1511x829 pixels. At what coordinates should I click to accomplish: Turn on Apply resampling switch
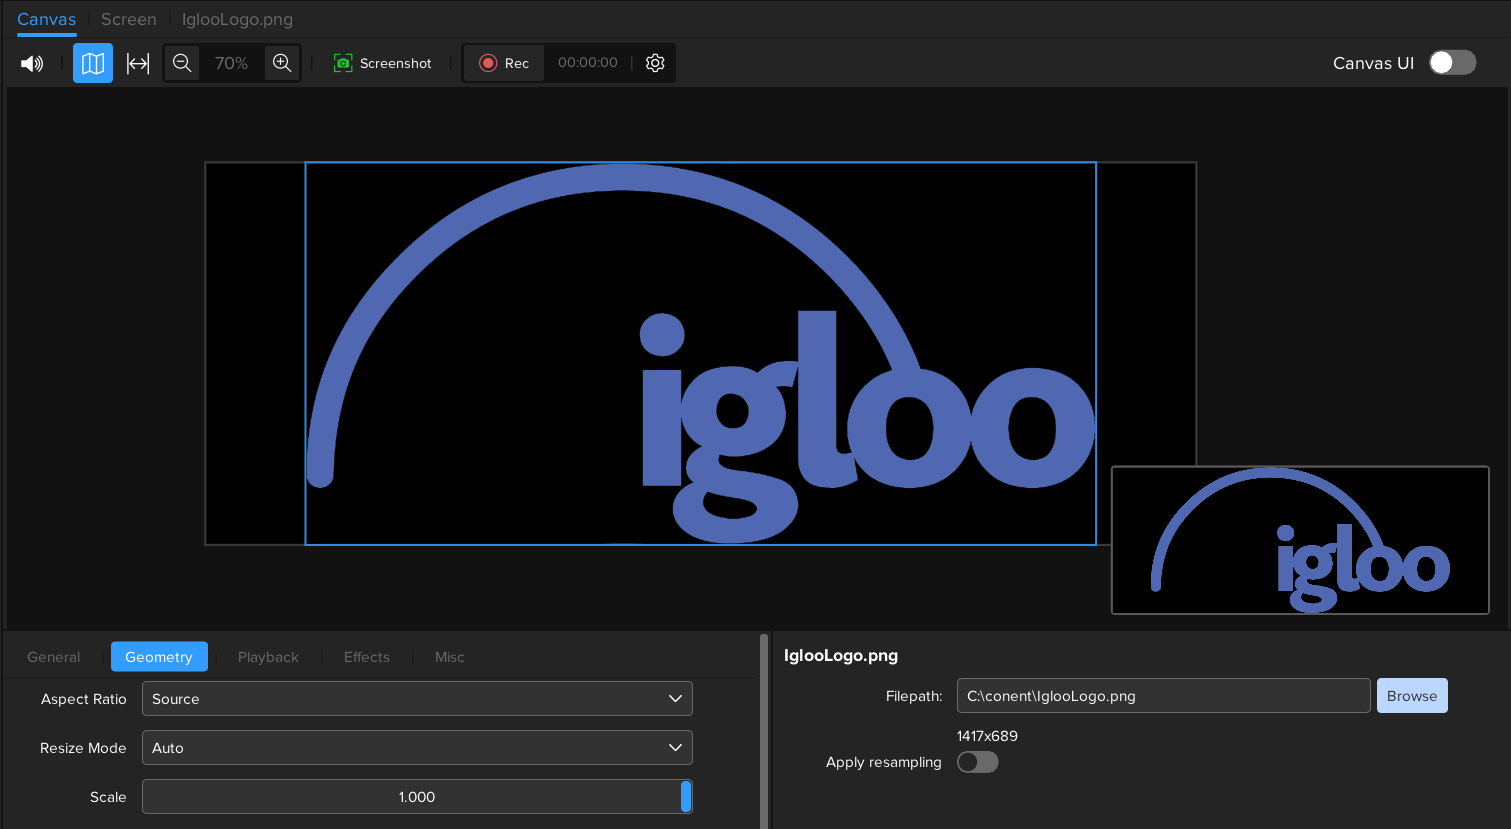[x=977, y=762]
